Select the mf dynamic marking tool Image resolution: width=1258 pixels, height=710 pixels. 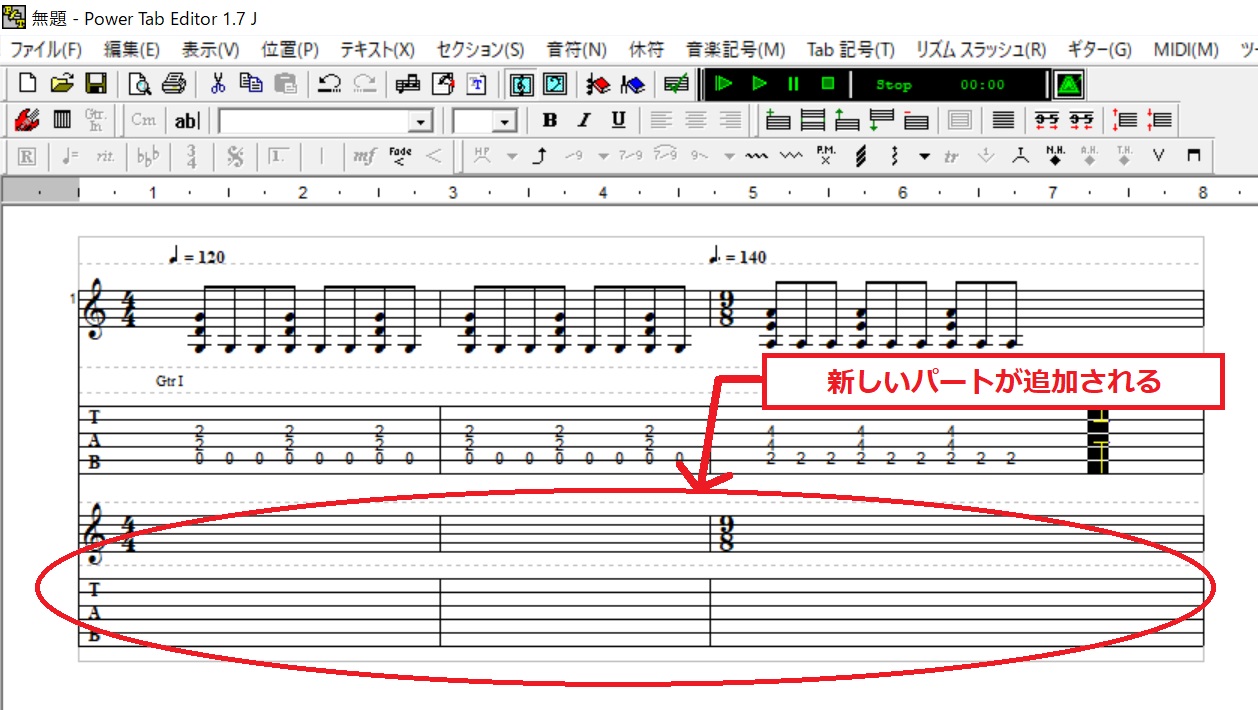tap(362, 157)
